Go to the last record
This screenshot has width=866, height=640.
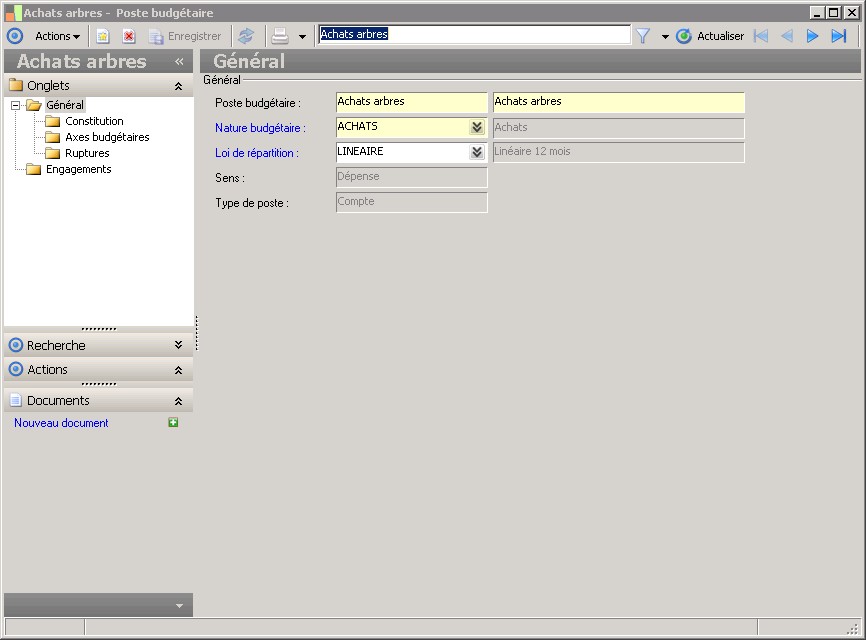point(839,36)
